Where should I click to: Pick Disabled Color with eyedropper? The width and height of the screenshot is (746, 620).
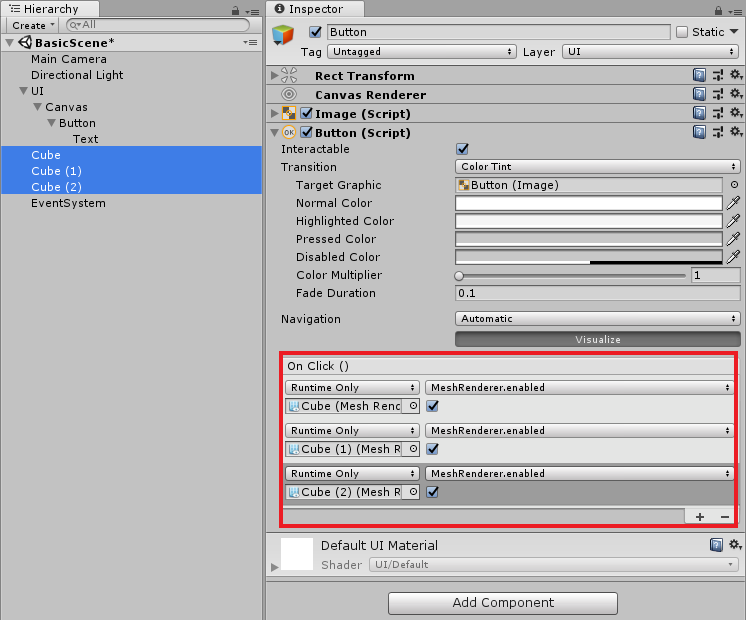tap(733, 257)
